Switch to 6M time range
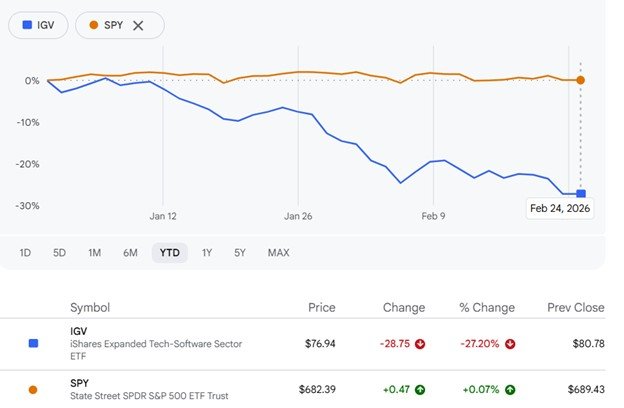 [130, 253]
